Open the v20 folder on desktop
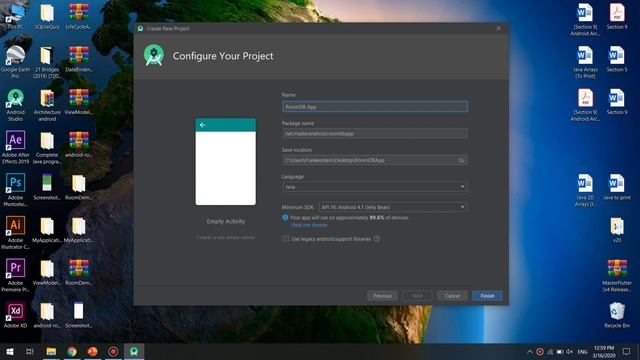 coord(617,231)
